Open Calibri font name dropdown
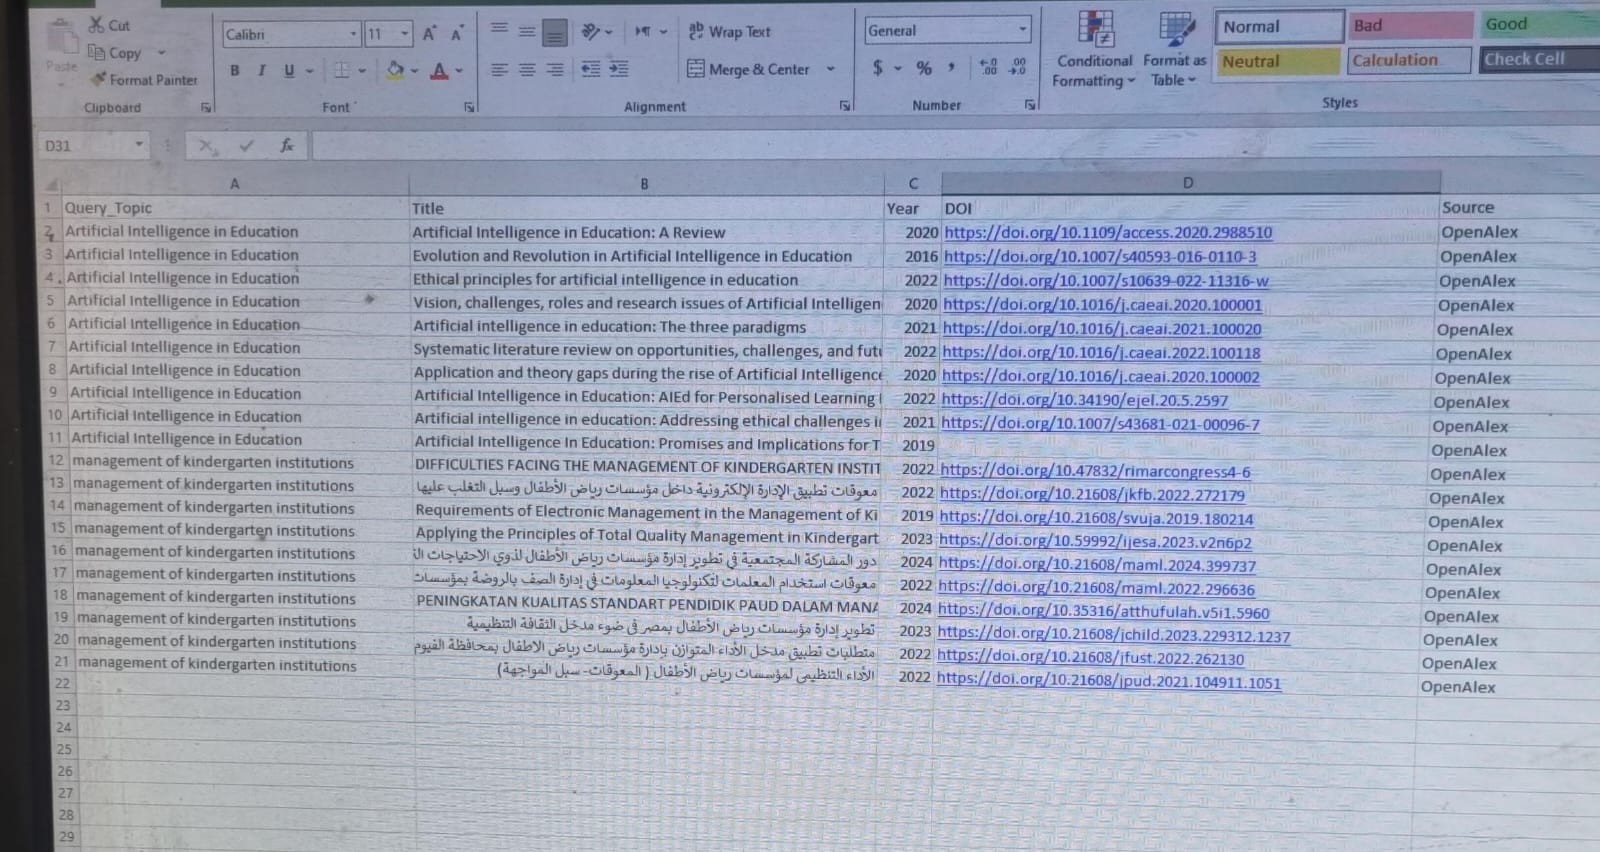 coord(353,34)
